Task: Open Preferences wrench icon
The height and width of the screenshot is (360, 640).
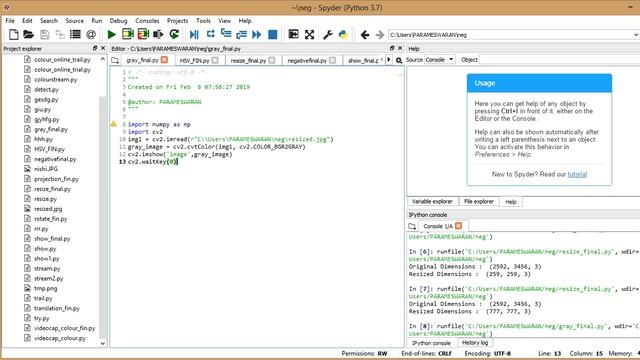Action: pos(328,35)
